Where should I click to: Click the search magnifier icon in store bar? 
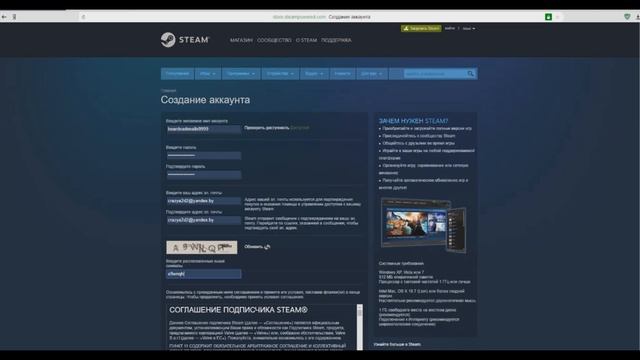[x=471, y=73]
